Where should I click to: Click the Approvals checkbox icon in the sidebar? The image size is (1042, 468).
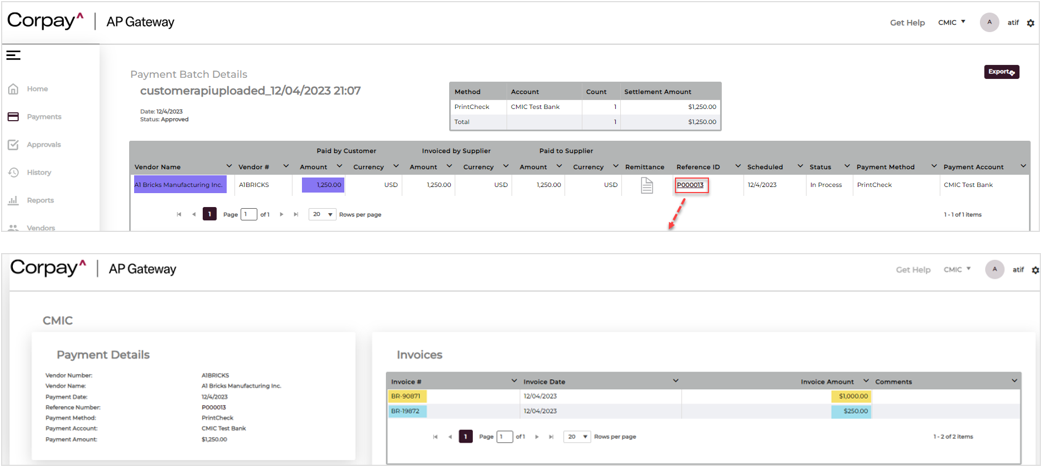[13, 145]
